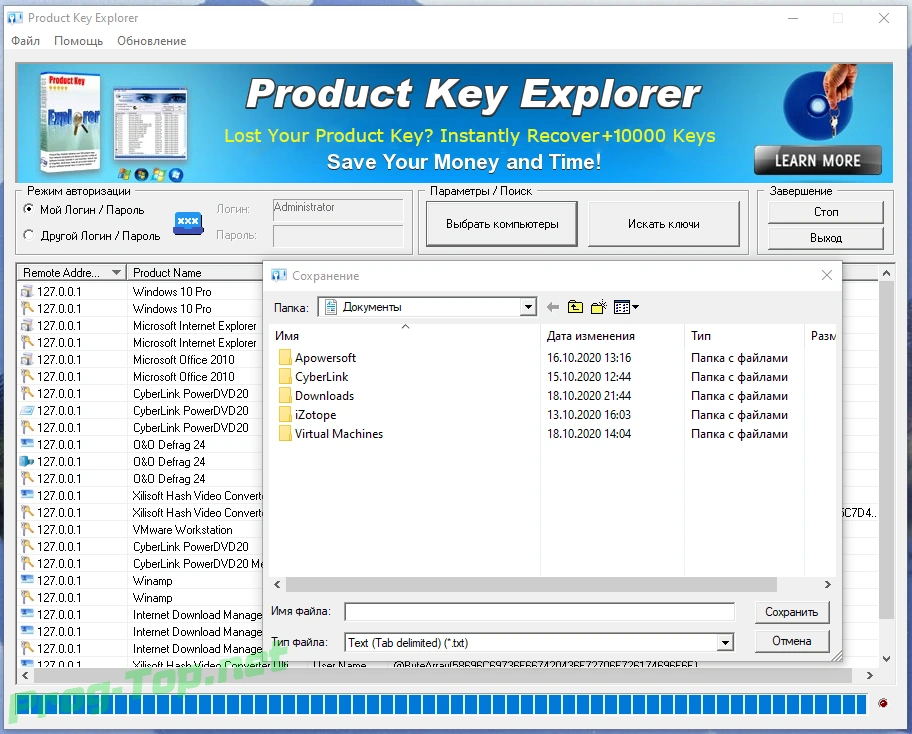Viewport: 912px width, 734px height.
Task: Click the CyberLink folder icon
Action: coord(285,376)
